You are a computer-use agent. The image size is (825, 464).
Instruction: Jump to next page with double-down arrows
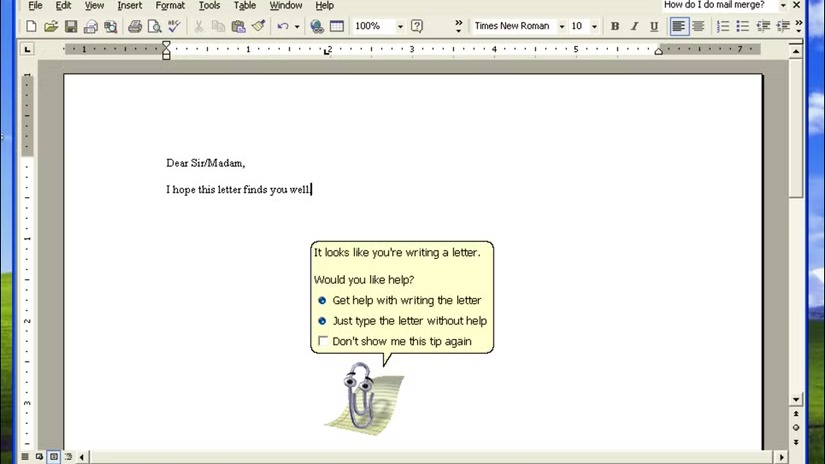click(796, 442)
